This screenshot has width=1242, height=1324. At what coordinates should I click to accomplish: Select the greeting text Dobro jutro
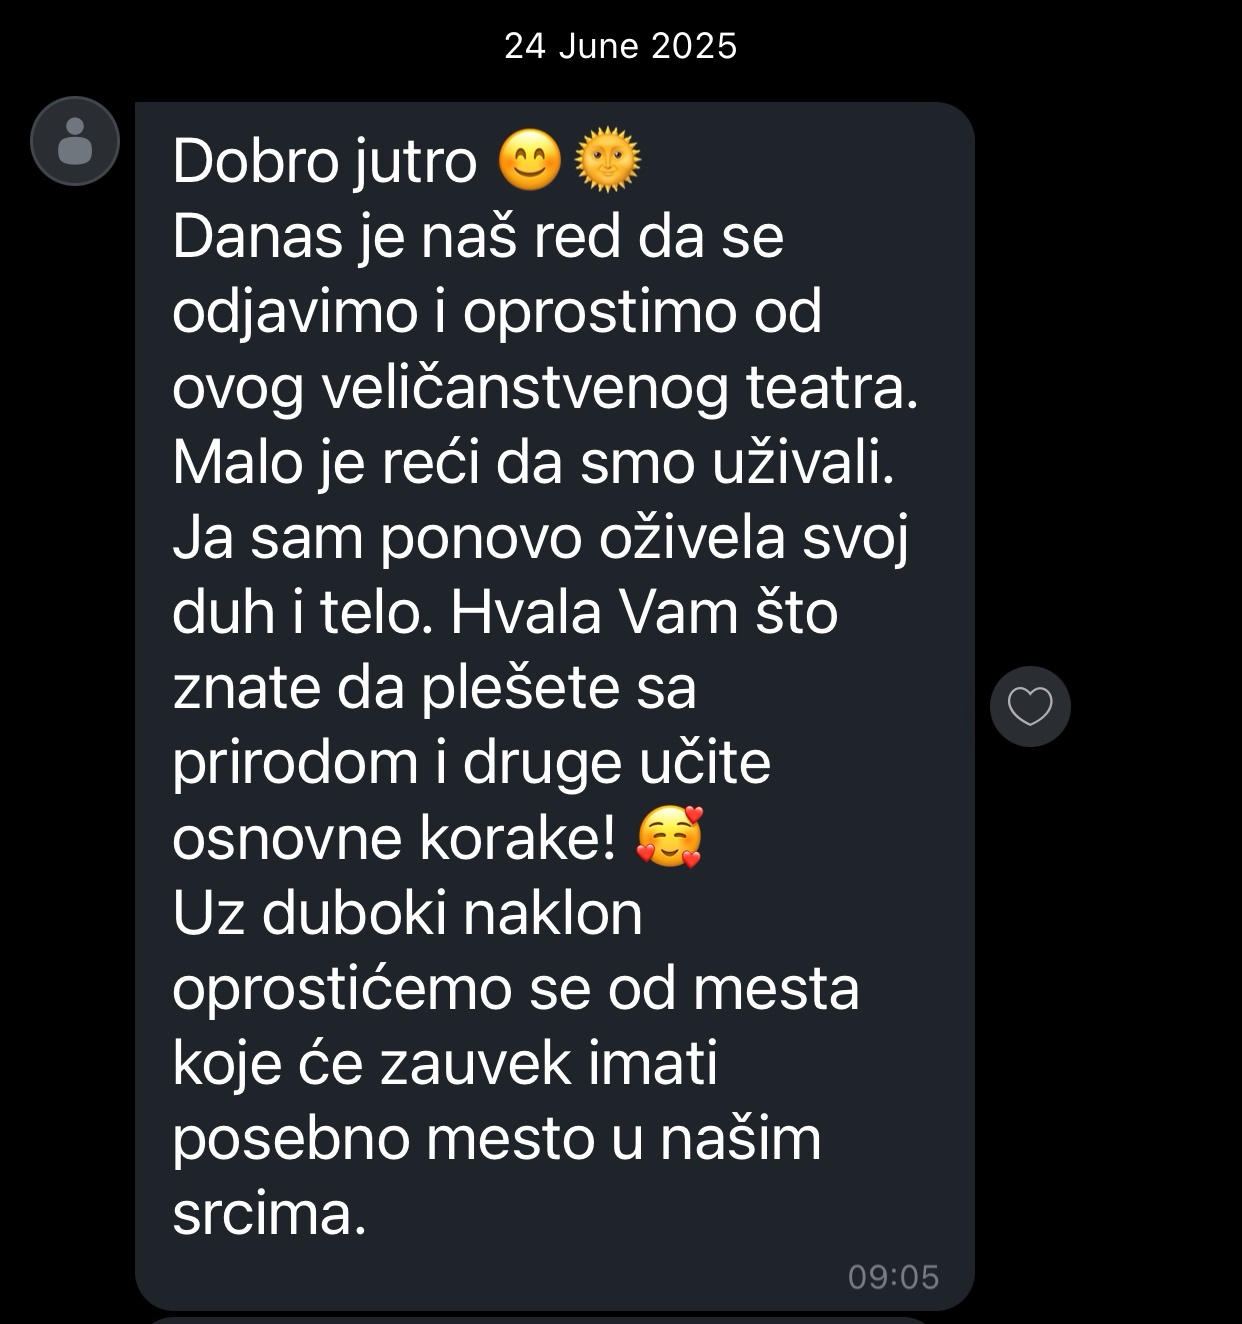[x=324, y=162]
